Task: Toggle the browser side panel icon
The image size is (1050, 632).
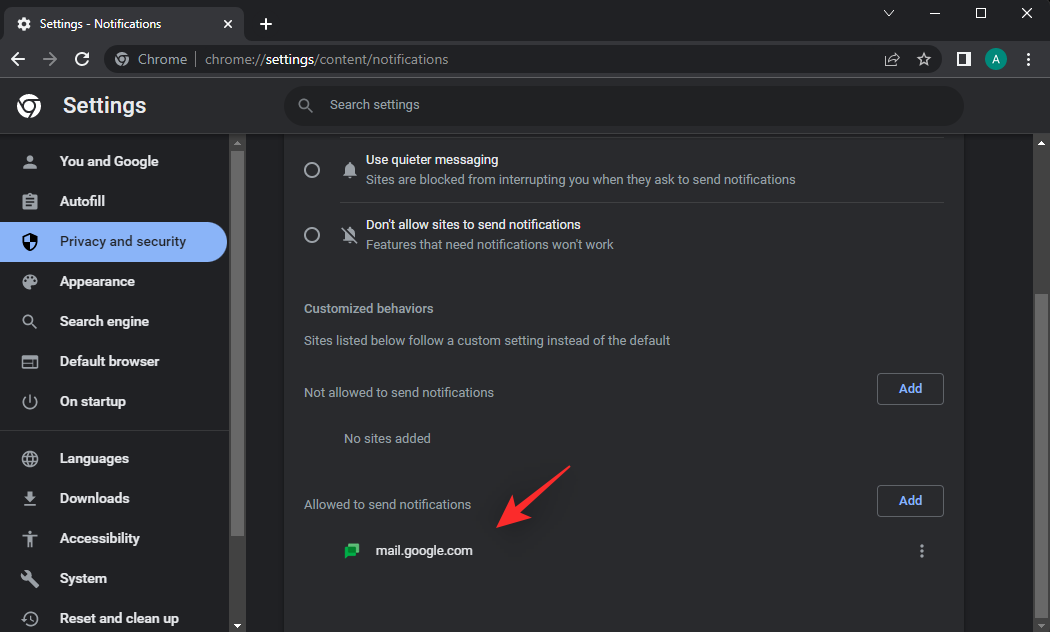Action: click(963, 59)
